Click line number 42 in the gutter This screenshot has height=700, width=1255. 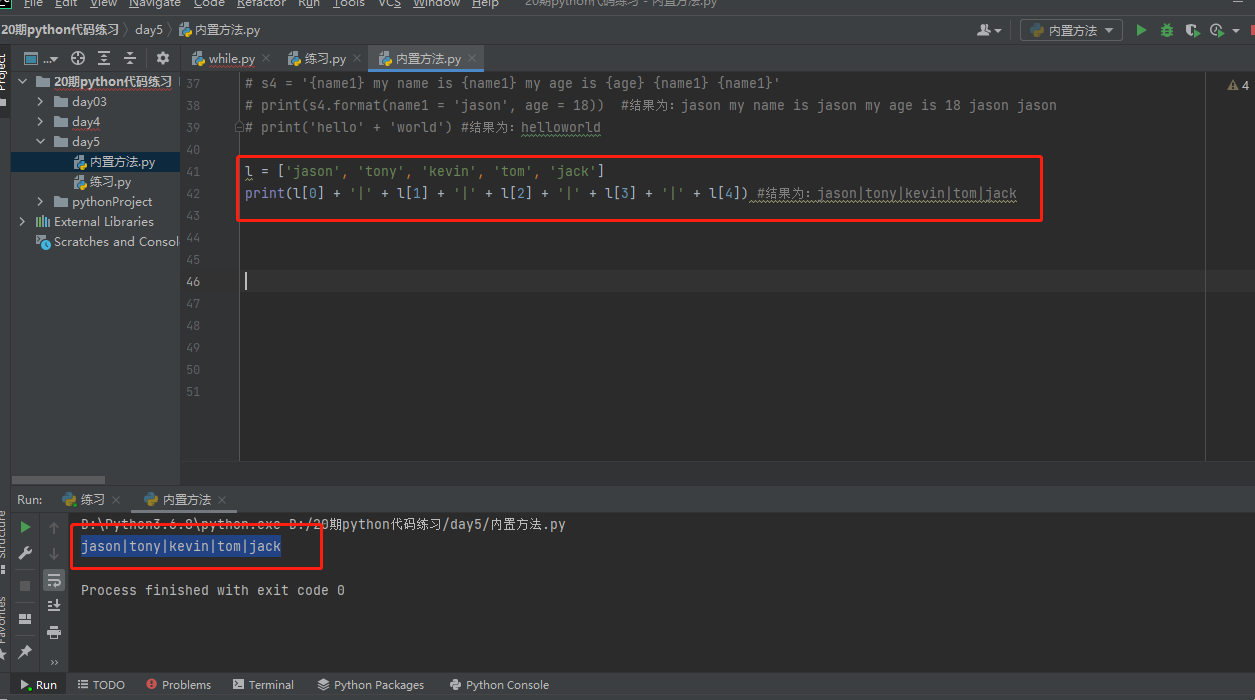click(193, 193)
